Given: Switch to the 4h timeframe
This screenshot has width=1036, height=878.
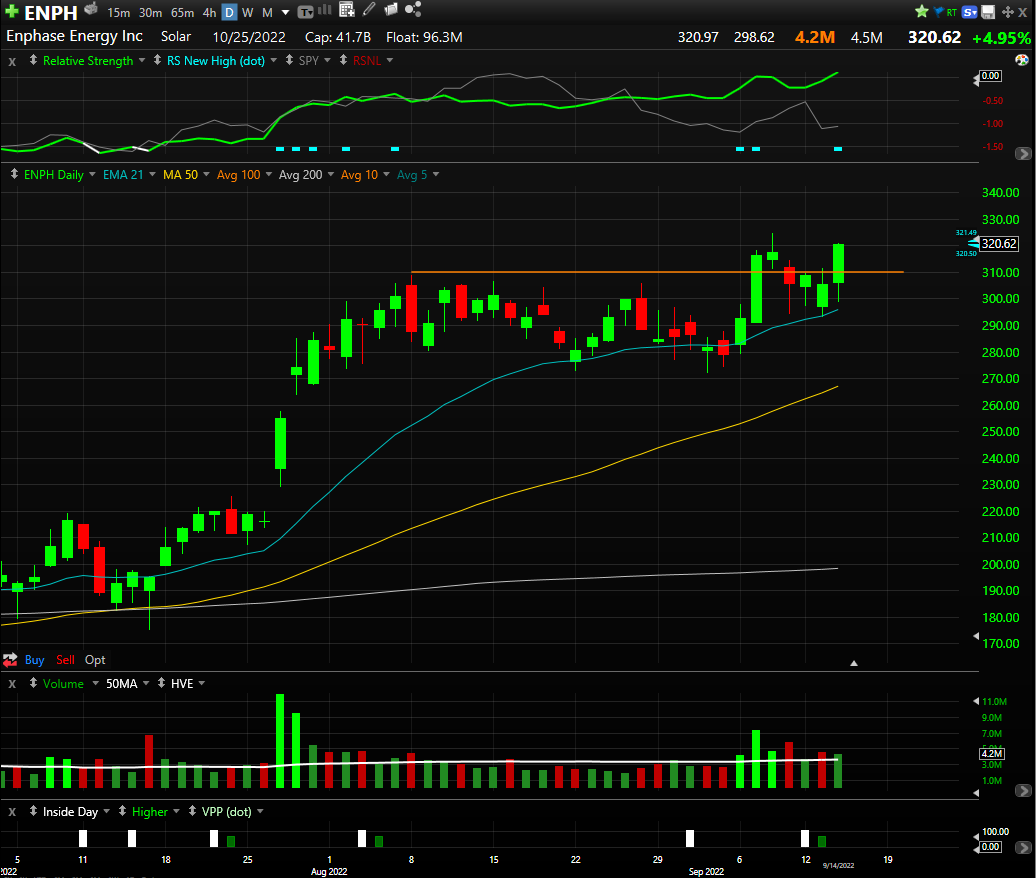Looking at the screenshot, I should point(209,13).
